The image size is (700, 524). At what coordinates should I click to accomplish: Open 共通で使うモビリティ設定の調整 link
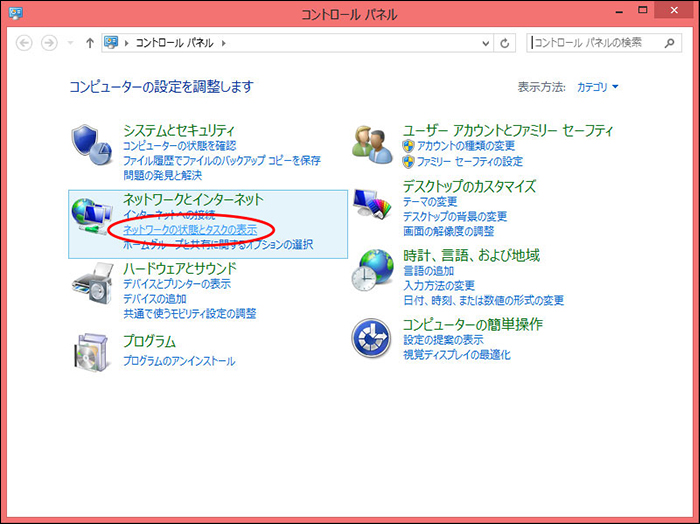[x=190, y=313]
